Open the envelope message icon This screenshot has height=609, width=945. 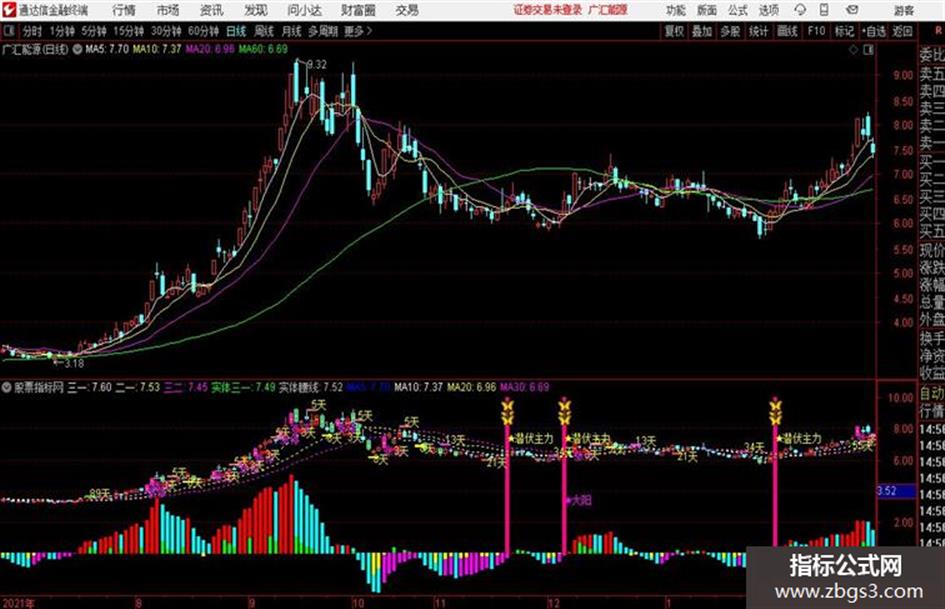point(852,10)
